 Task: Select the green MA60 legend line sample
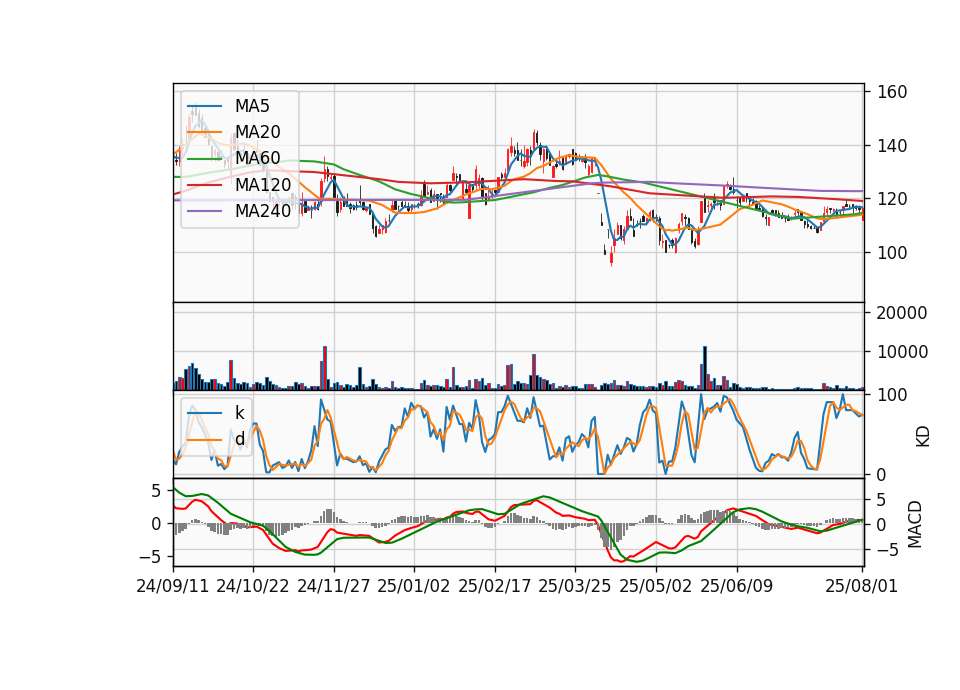click(x=204, y=159)
